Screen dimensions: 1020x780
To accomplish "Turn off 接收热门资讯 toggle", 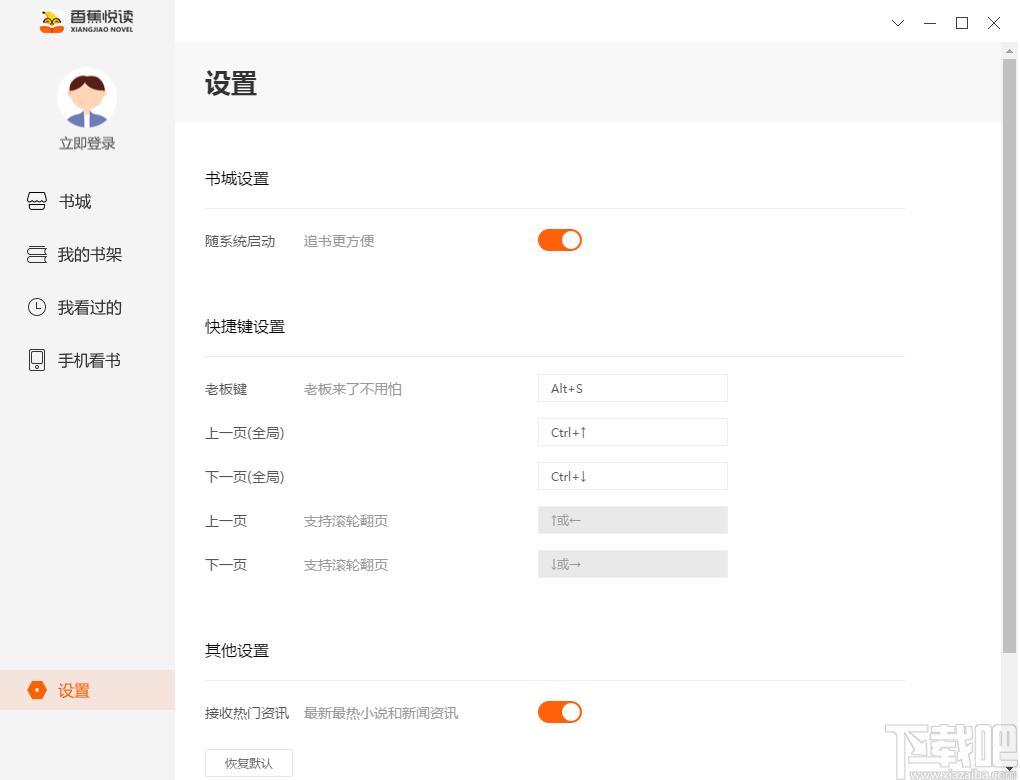I will click(x=559, y=712).
